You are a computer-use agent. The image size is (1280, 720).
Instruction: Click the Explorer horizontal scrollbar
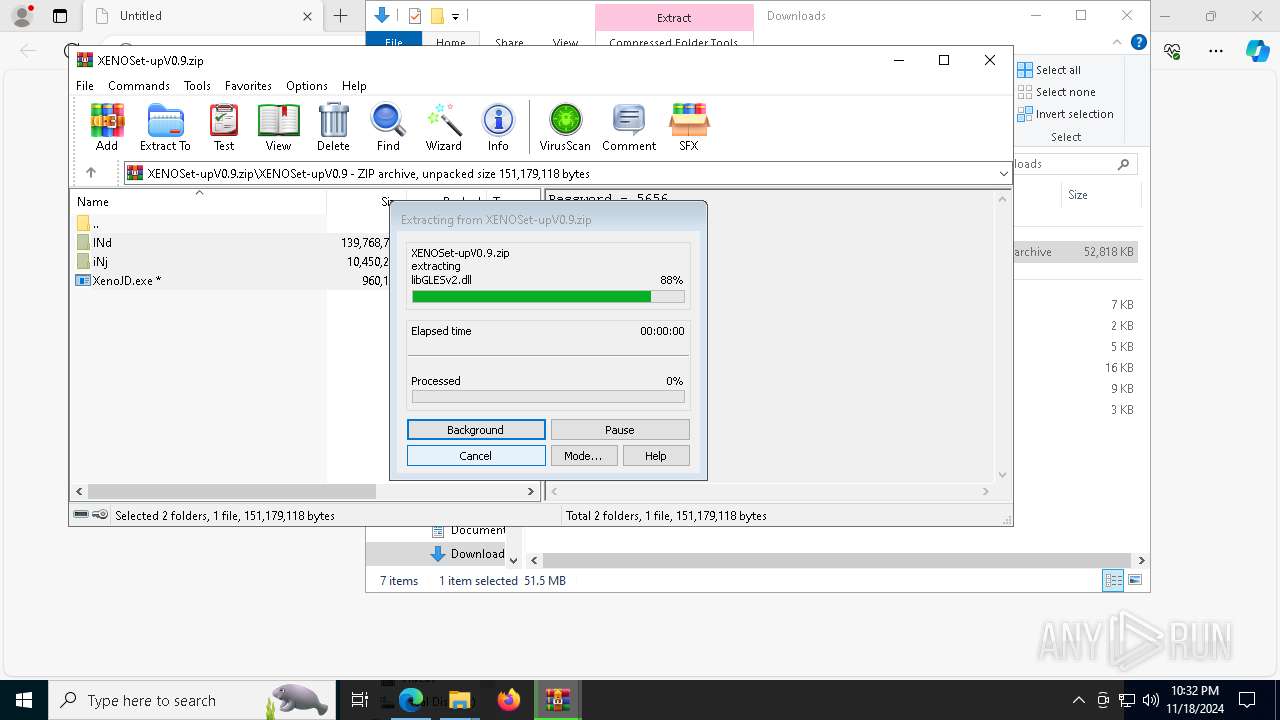point(838,561)
